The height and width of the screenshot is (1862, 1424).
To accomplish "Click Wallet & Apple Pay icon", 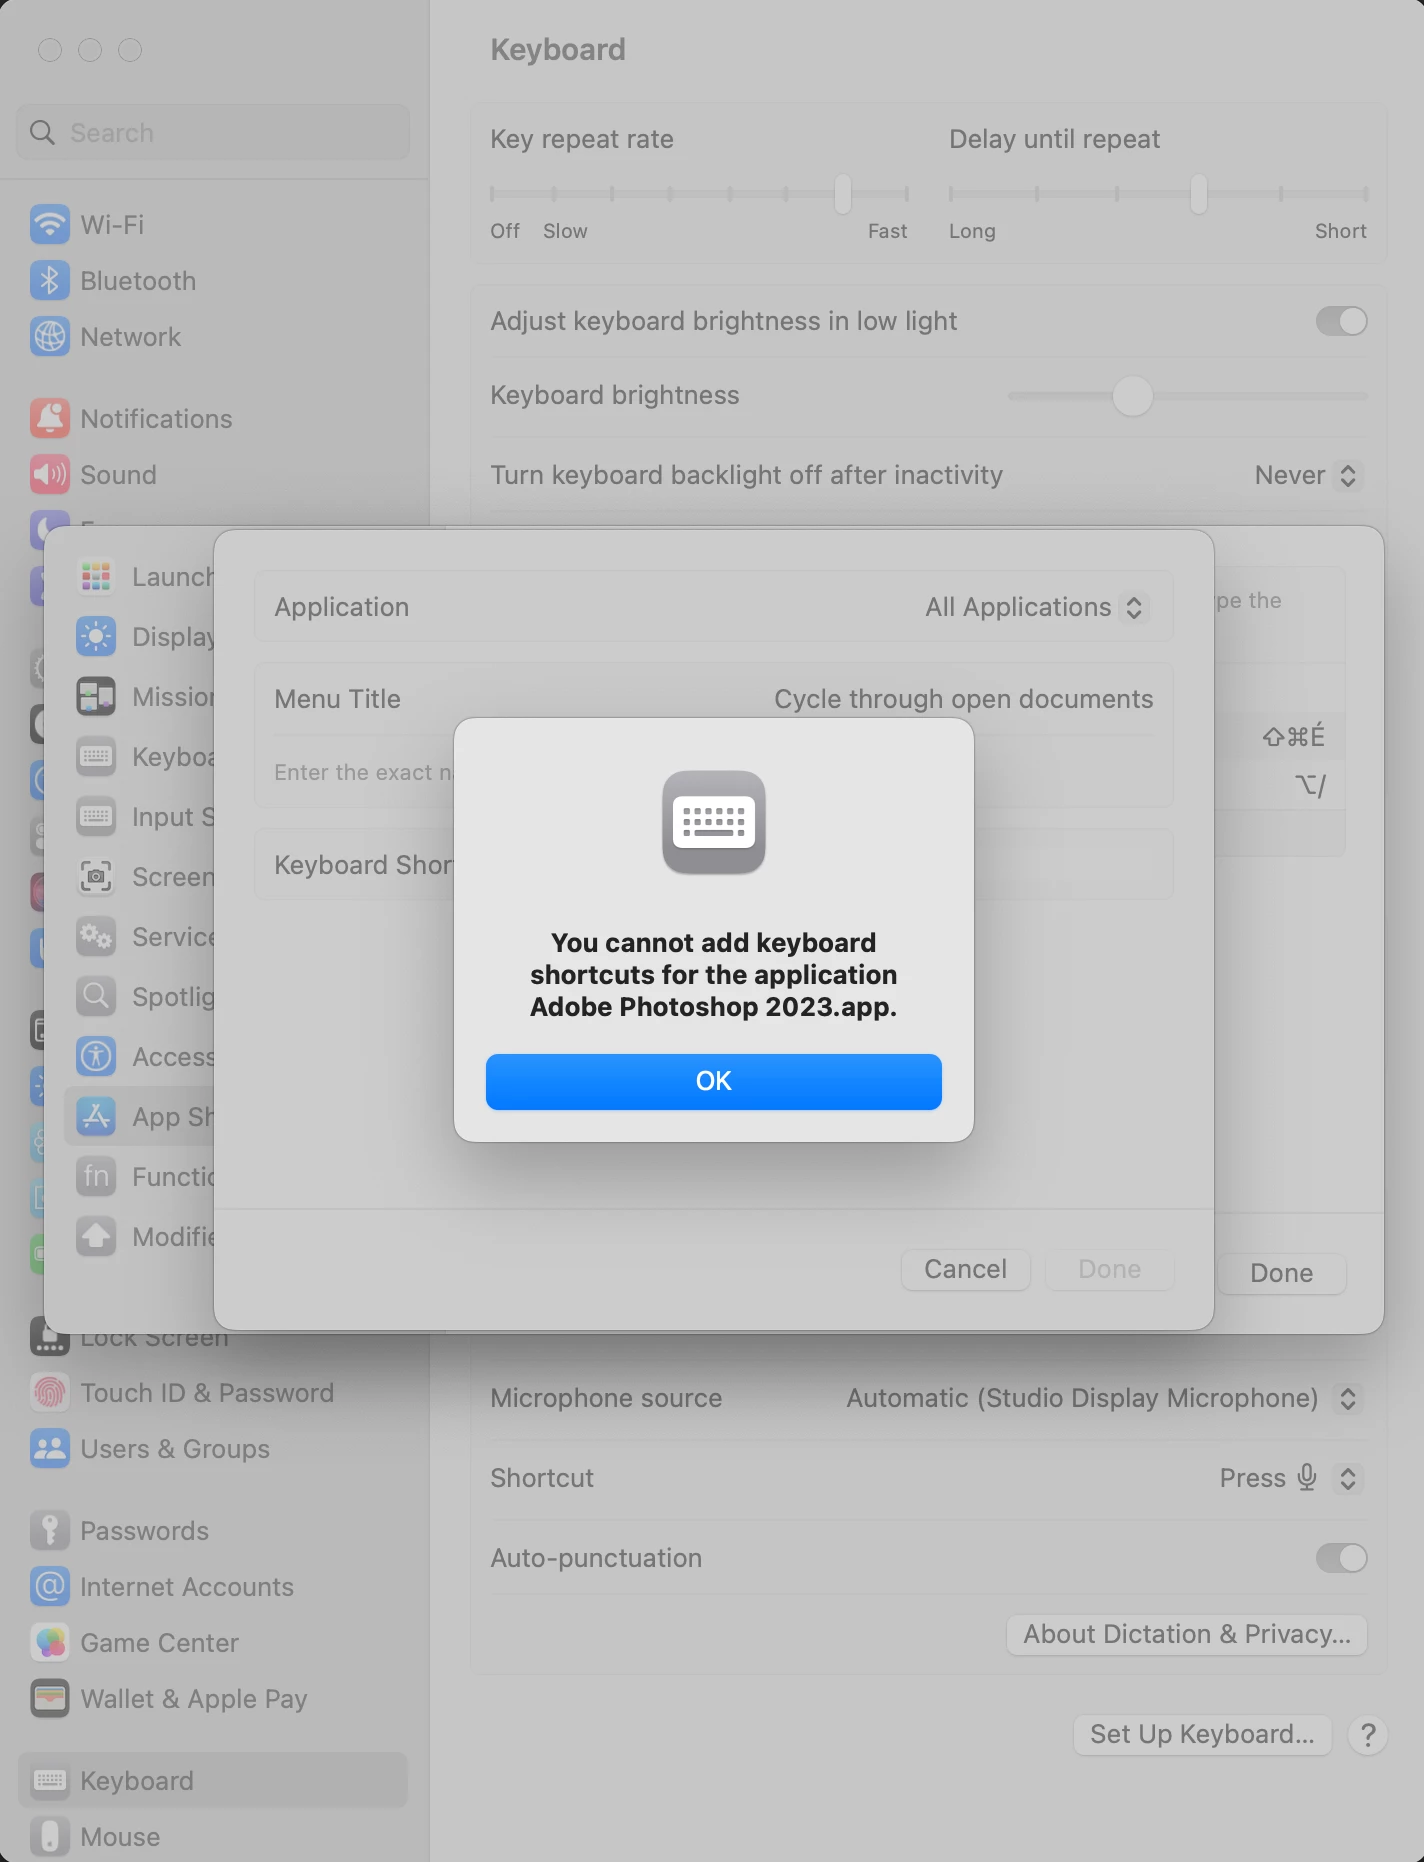I will coord(50,1699).
